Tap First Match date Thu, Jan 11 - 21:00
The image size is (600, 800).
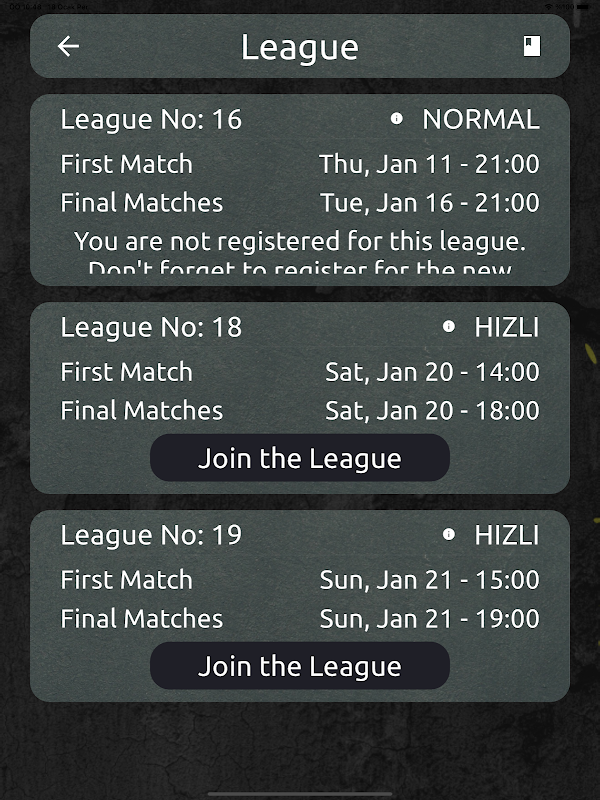coord(429,164)
